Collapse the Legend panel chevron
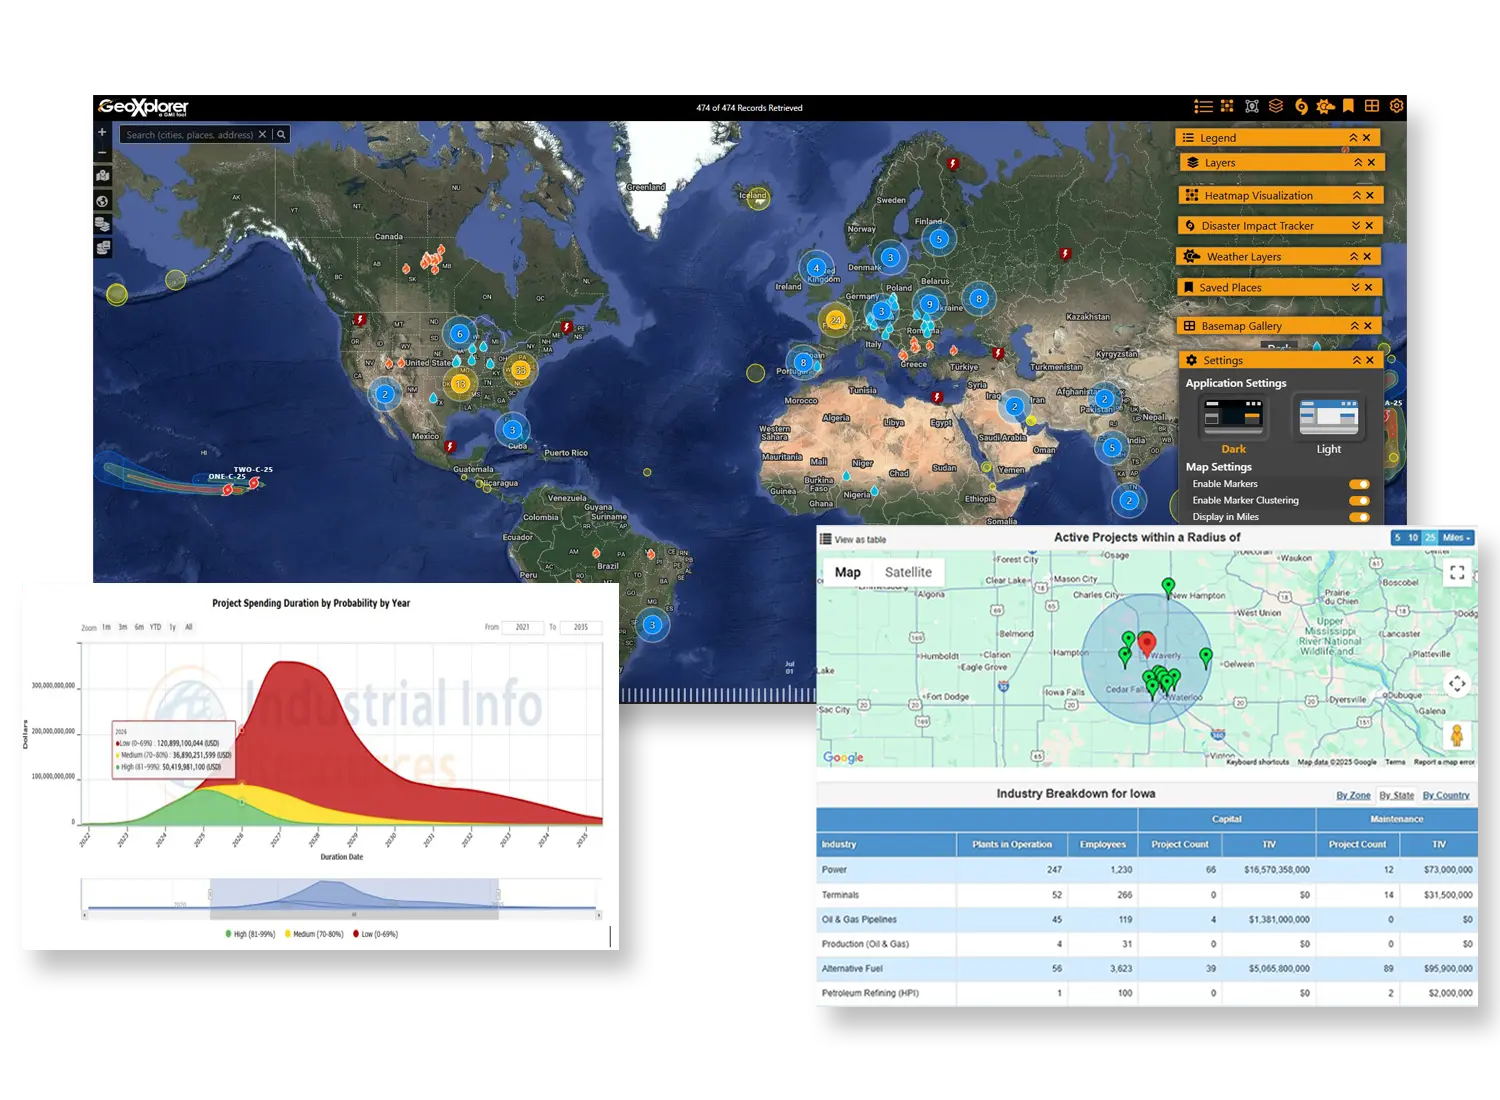 pos(1353,138)
